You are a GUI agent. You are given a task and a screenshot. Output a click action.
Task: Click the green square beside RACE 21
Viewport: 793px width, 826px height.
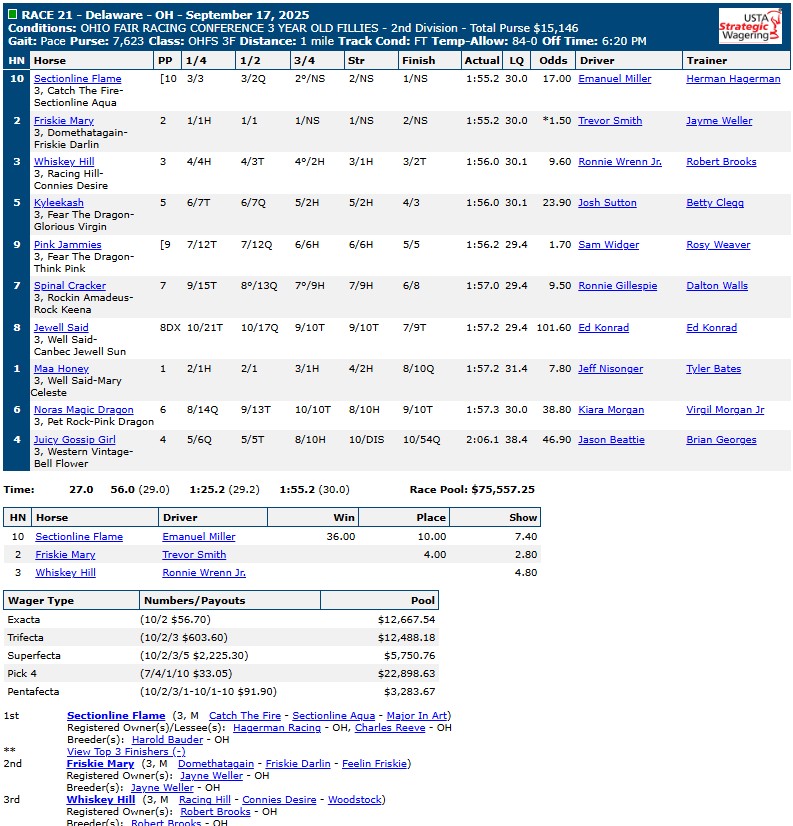pyautogui.click(x=12, y=16)
